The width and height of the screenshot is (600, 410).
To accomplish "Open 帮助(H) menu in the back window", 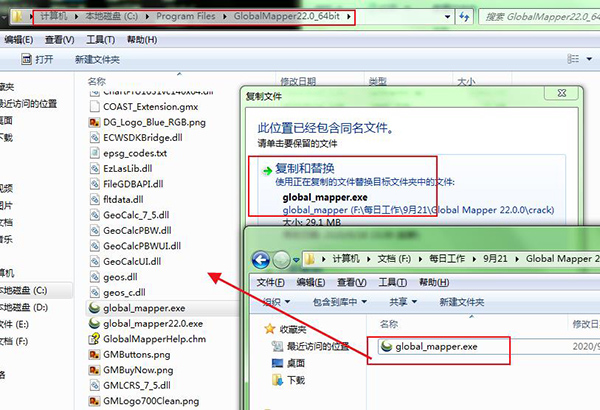I will tap(142, 39).
